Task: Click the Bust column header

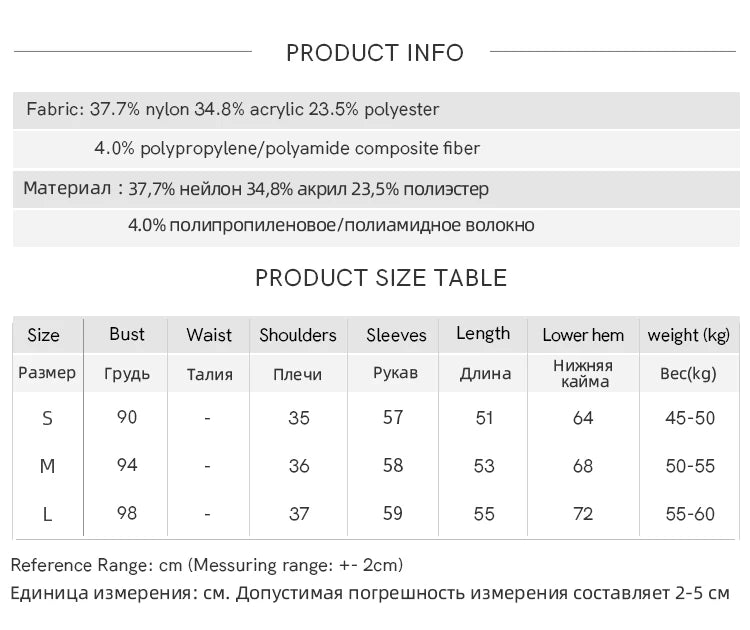Action: tap(127, 334)
